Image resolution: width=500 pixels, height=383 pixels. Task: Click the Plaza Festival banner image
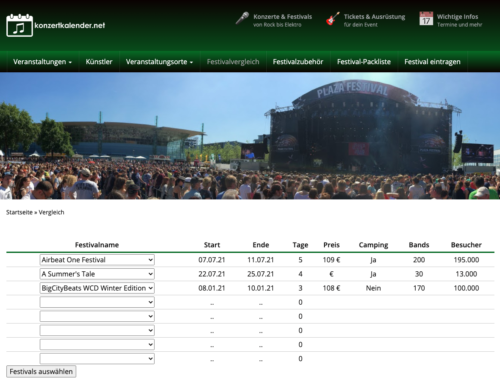click(250, 136)
